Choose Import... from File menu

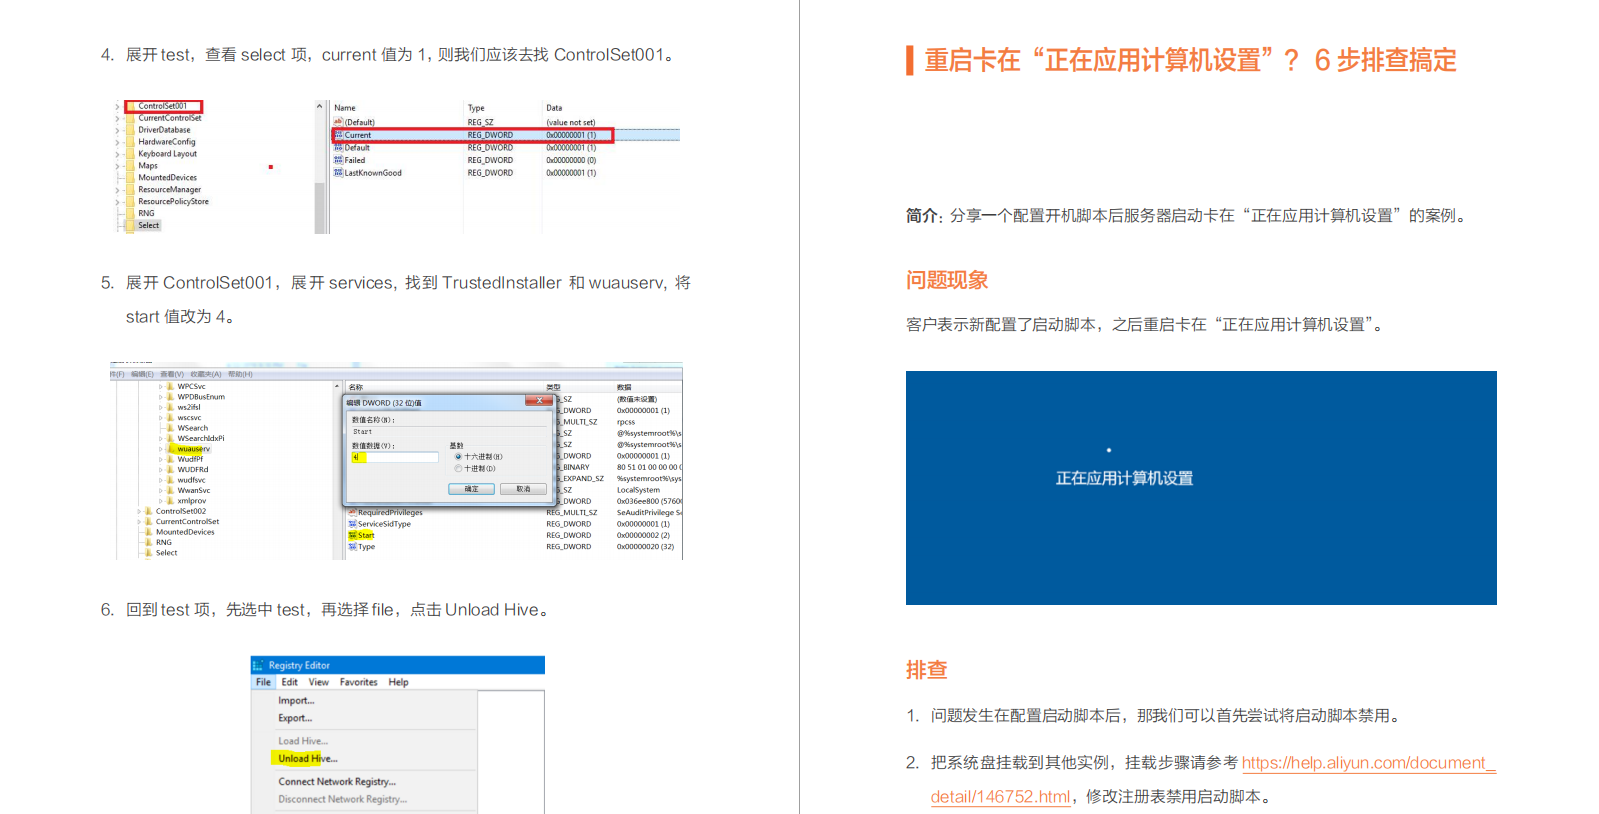pos(296,701)
